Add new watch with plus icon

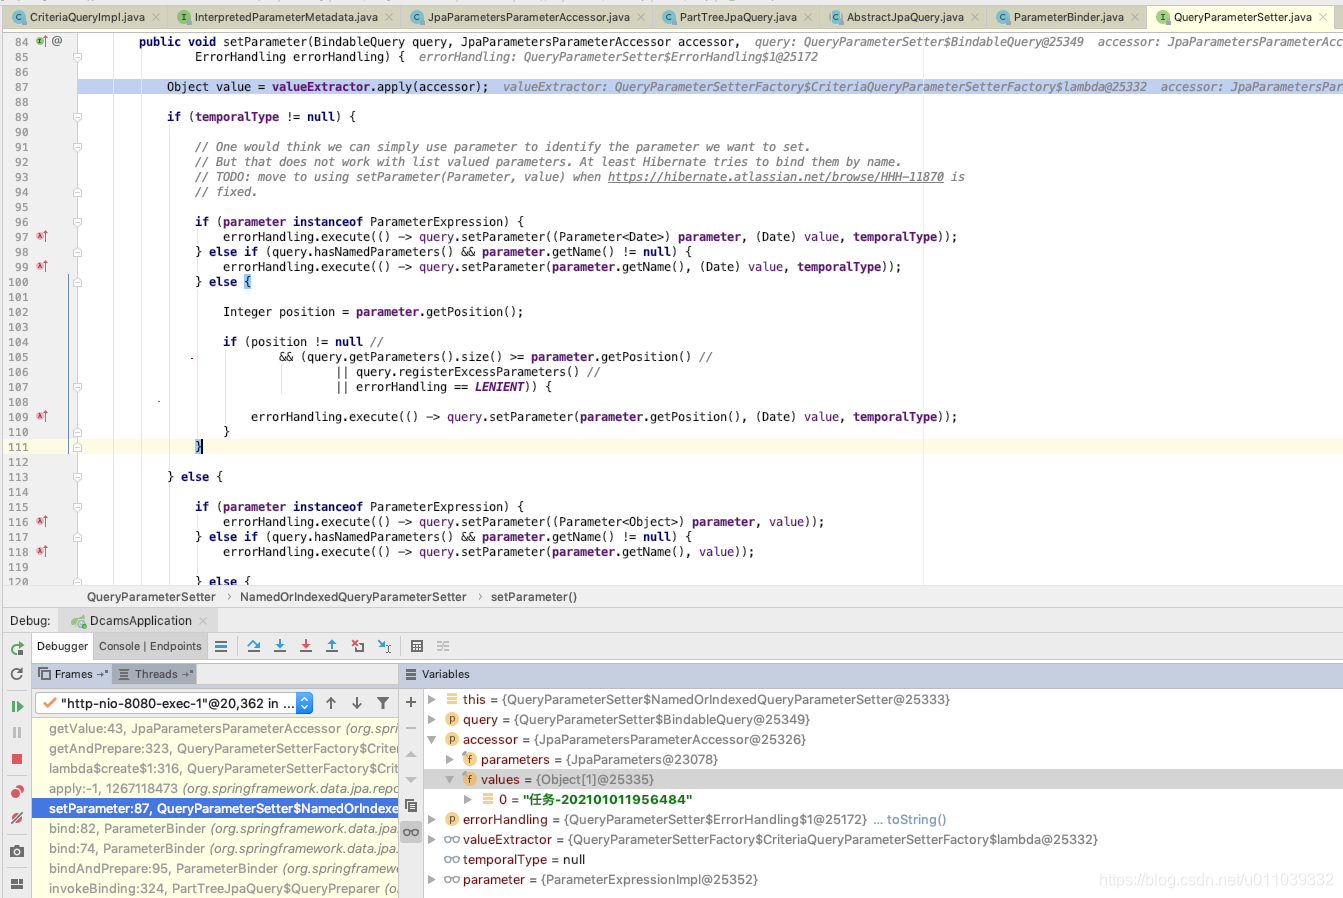pos(411,702)
